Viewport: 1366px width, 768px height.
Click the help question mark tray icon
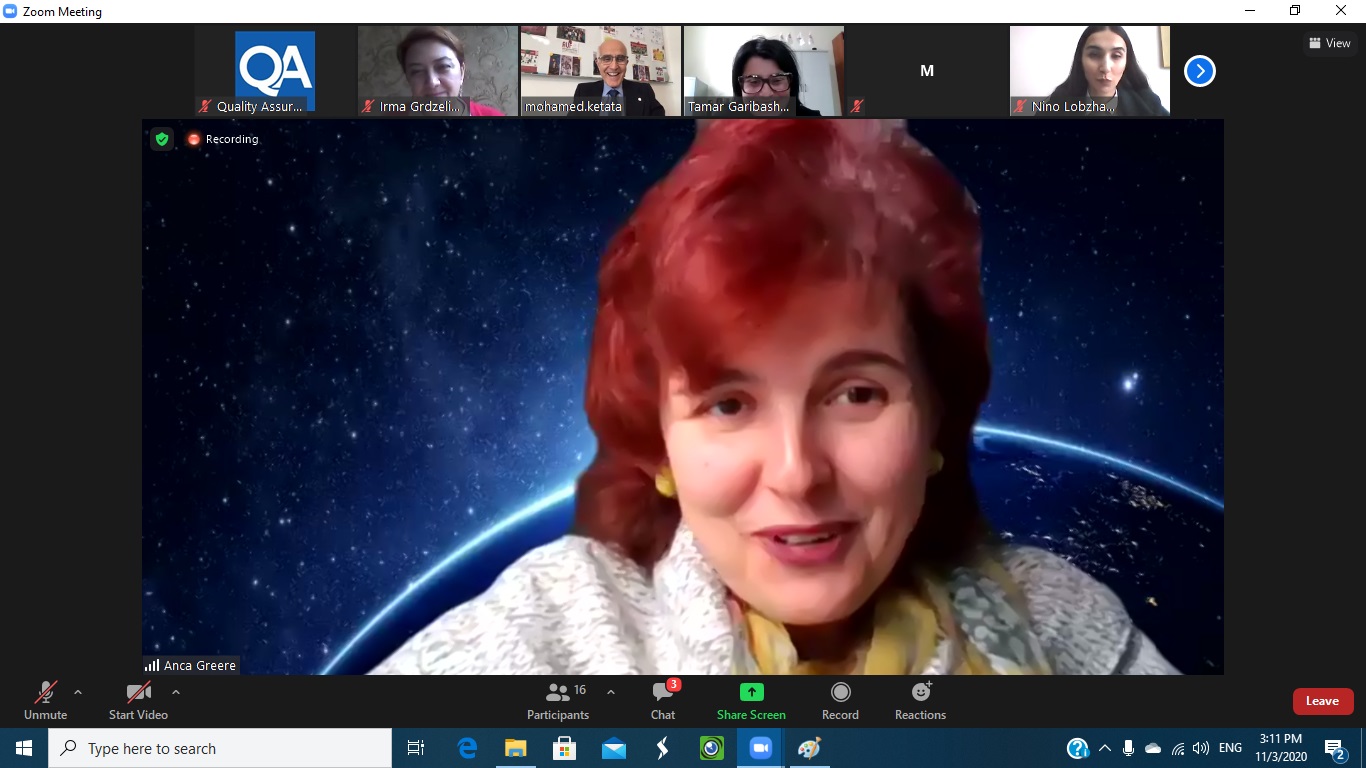click(x=1077, y=748)
